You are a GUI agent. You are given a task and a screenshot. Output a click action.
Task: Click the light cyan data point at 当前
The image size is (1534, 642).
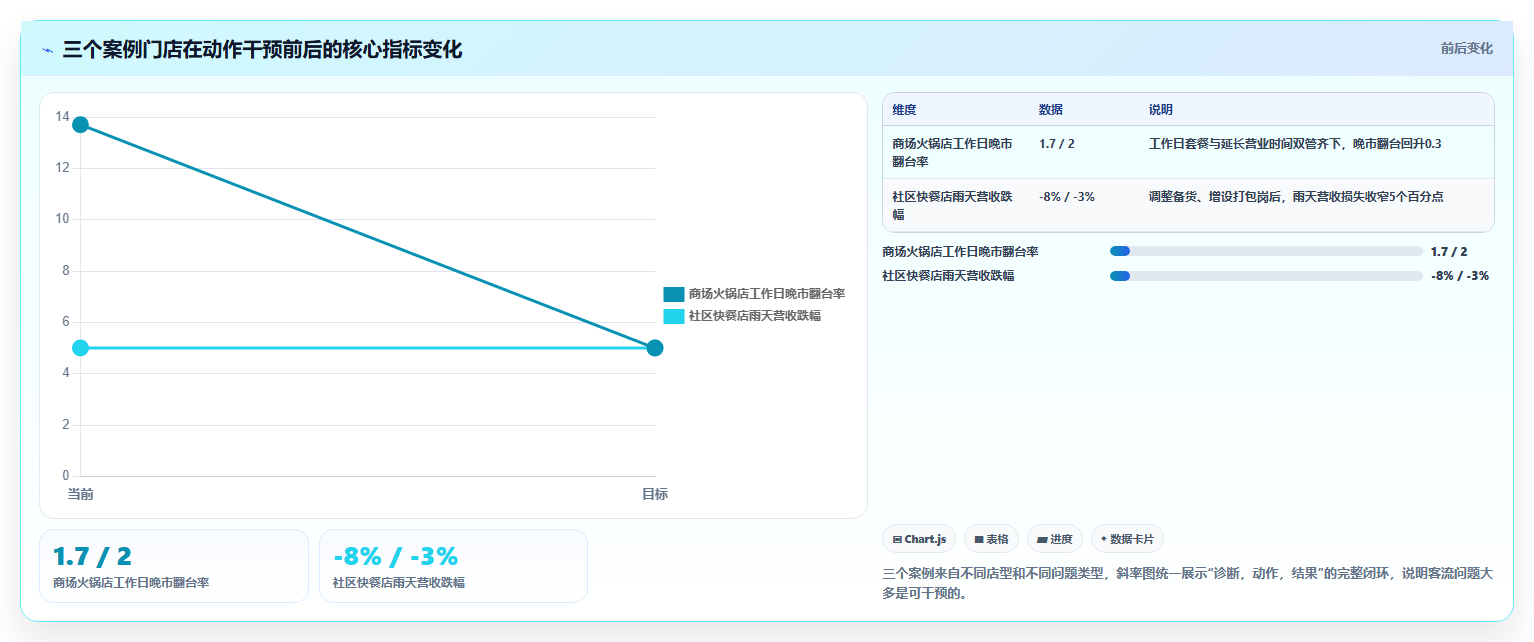pyautogui.click(x=80, y=348)
